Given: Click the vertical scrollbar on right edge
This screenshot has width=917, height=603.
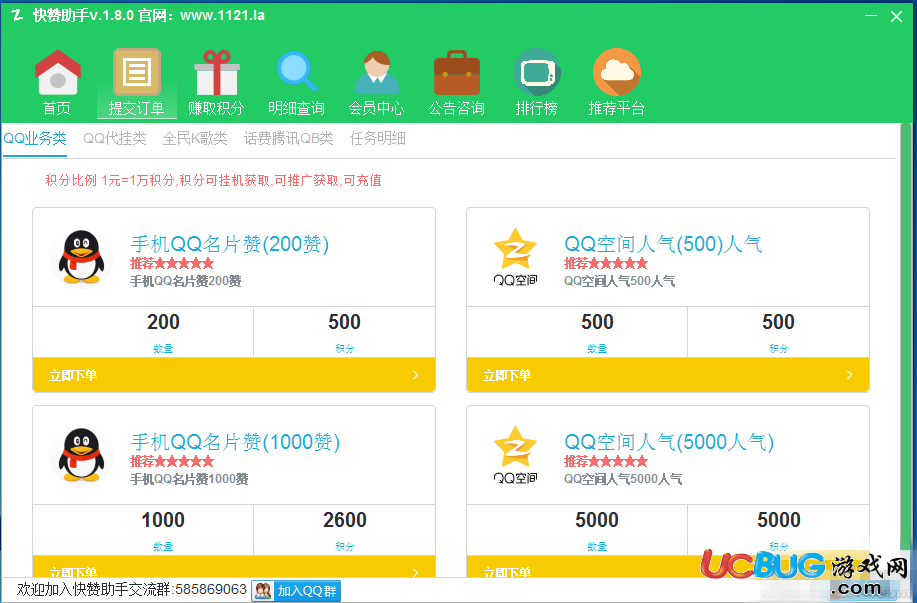Looking at the screenshot, I should 906,337.
